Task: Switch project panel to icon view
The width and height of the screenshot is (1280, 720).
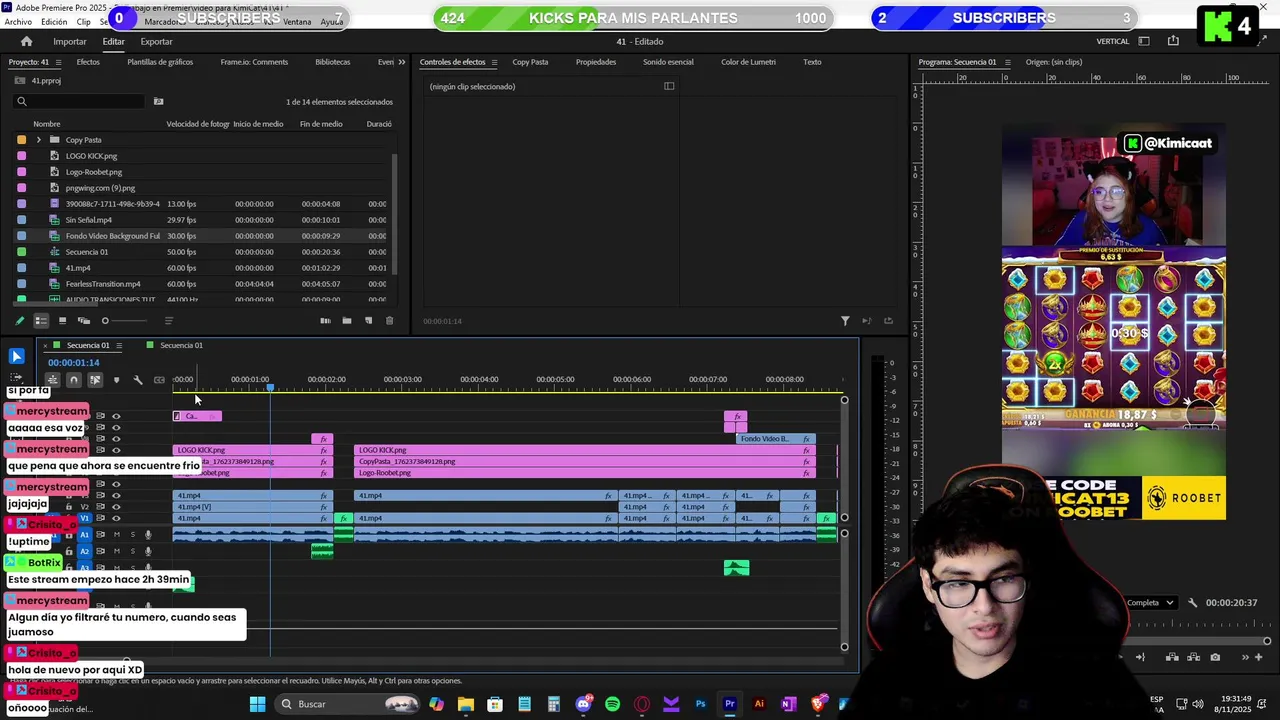Action: [62, 321]
